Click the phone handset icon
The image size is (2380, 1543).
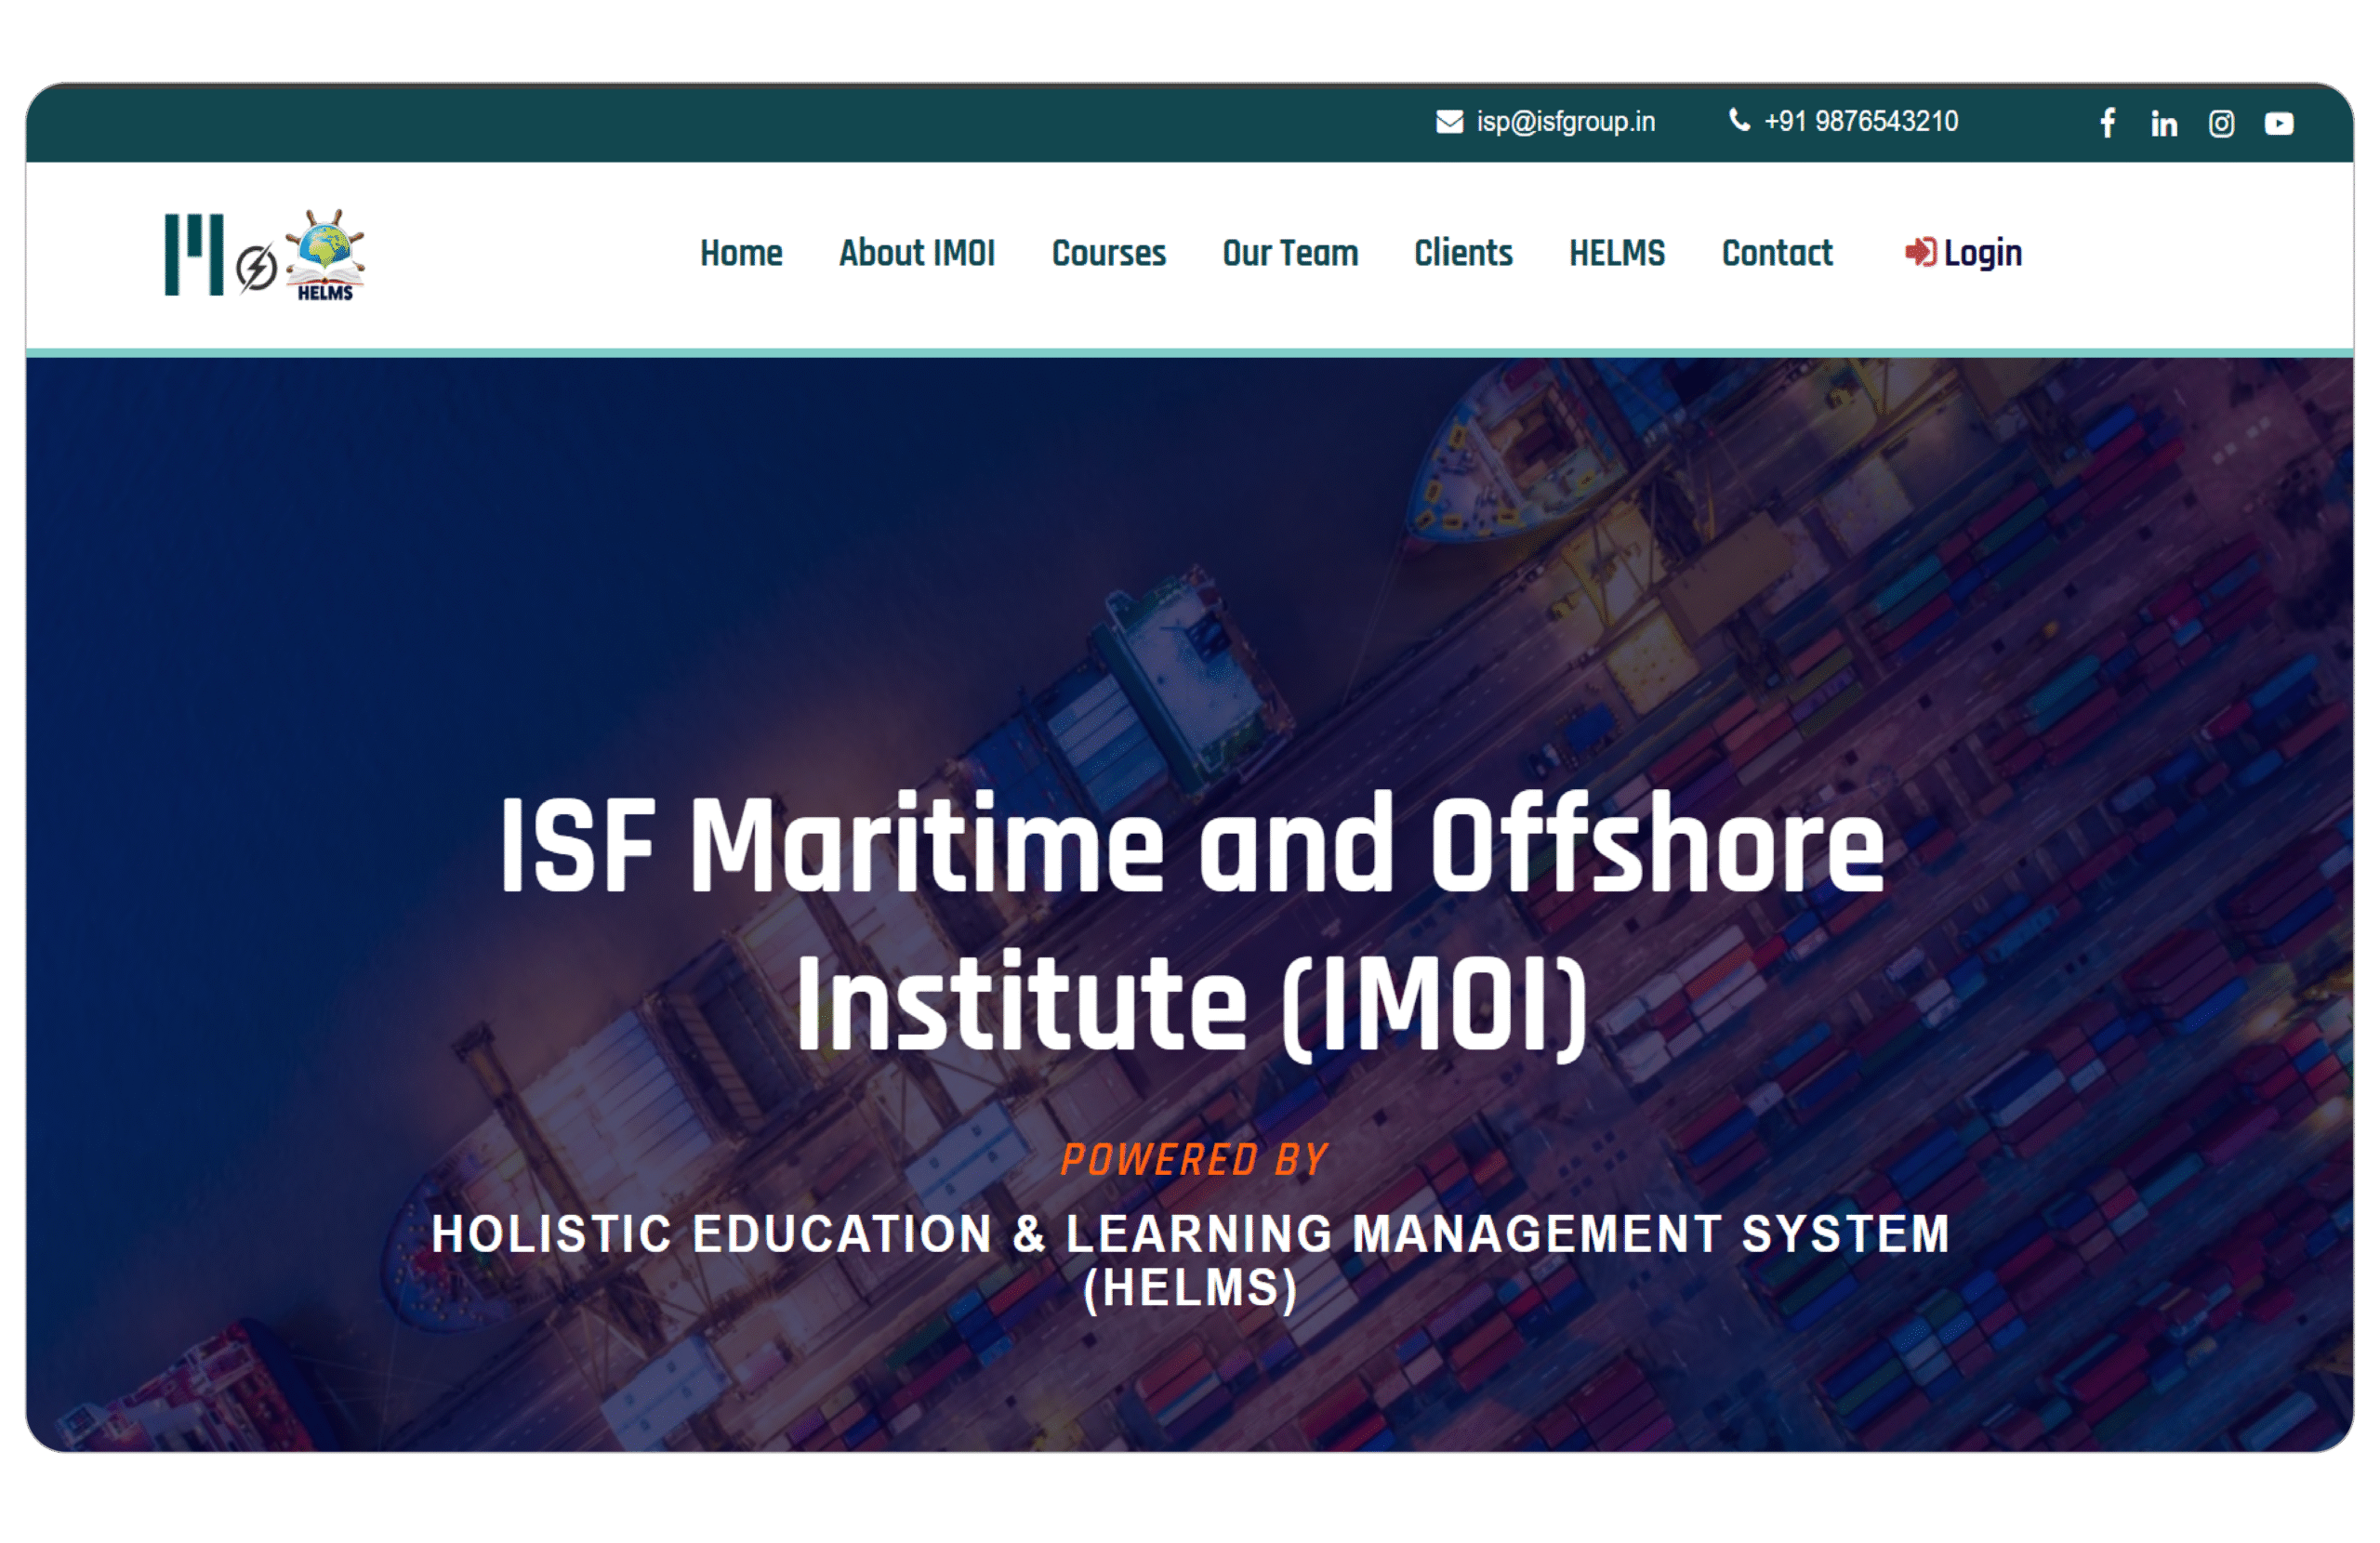1739,121
